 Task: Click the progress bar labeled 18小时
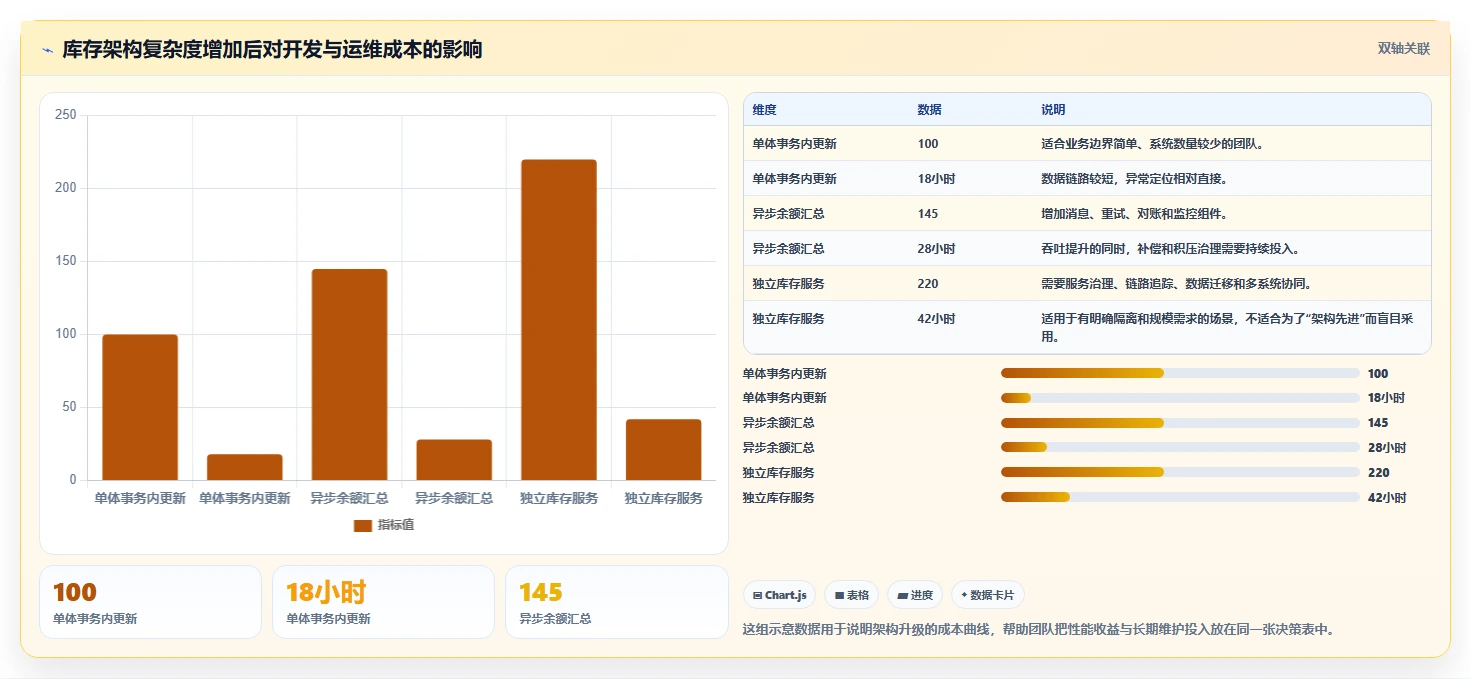point(1180,398)
